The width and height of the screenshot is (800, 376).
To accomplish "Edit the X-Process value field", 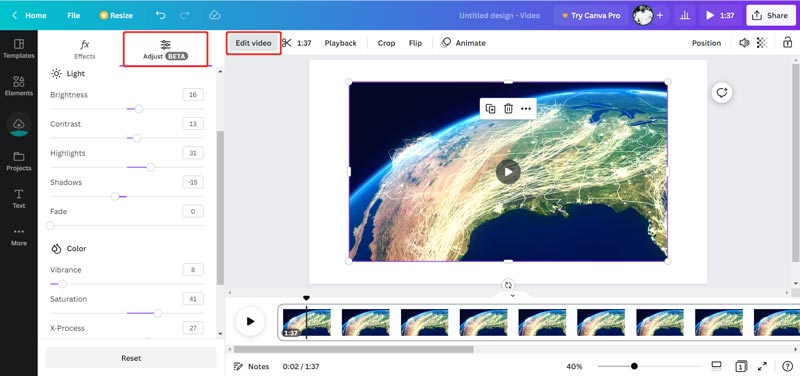I will [x=193, y=328].
